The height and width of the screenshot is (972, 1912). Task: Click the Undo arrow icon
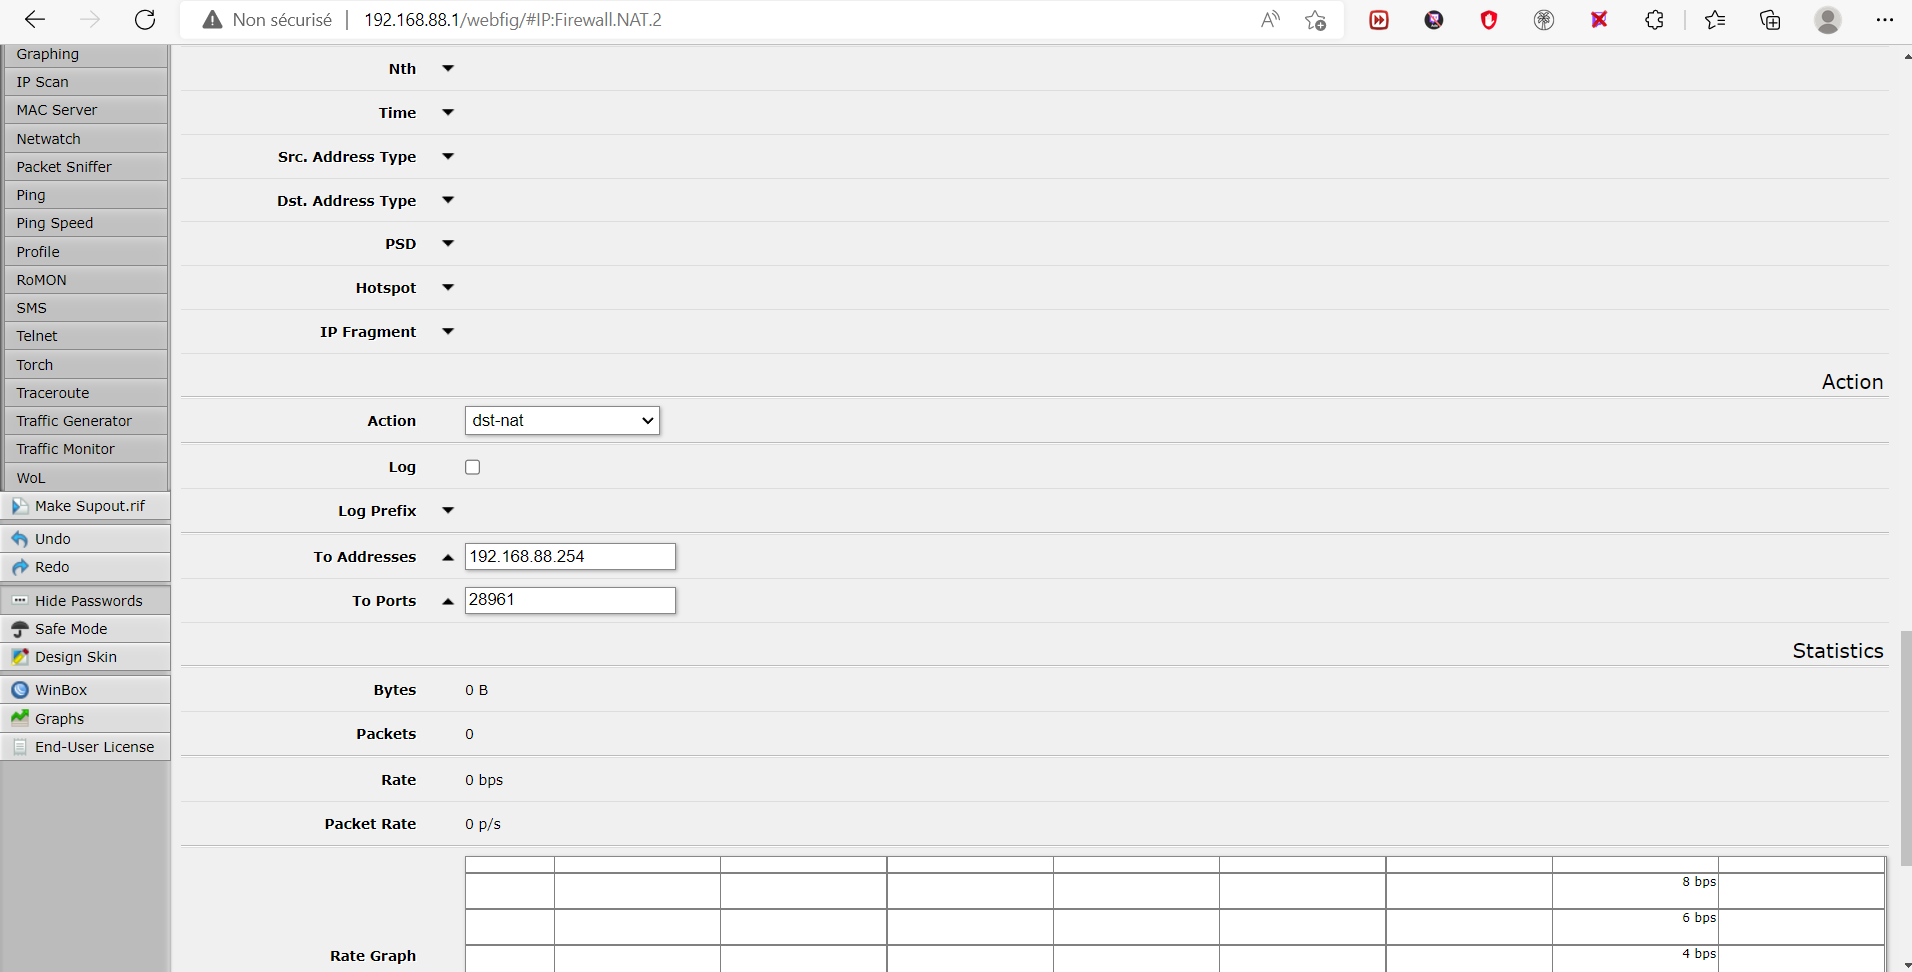click(20, 539)
